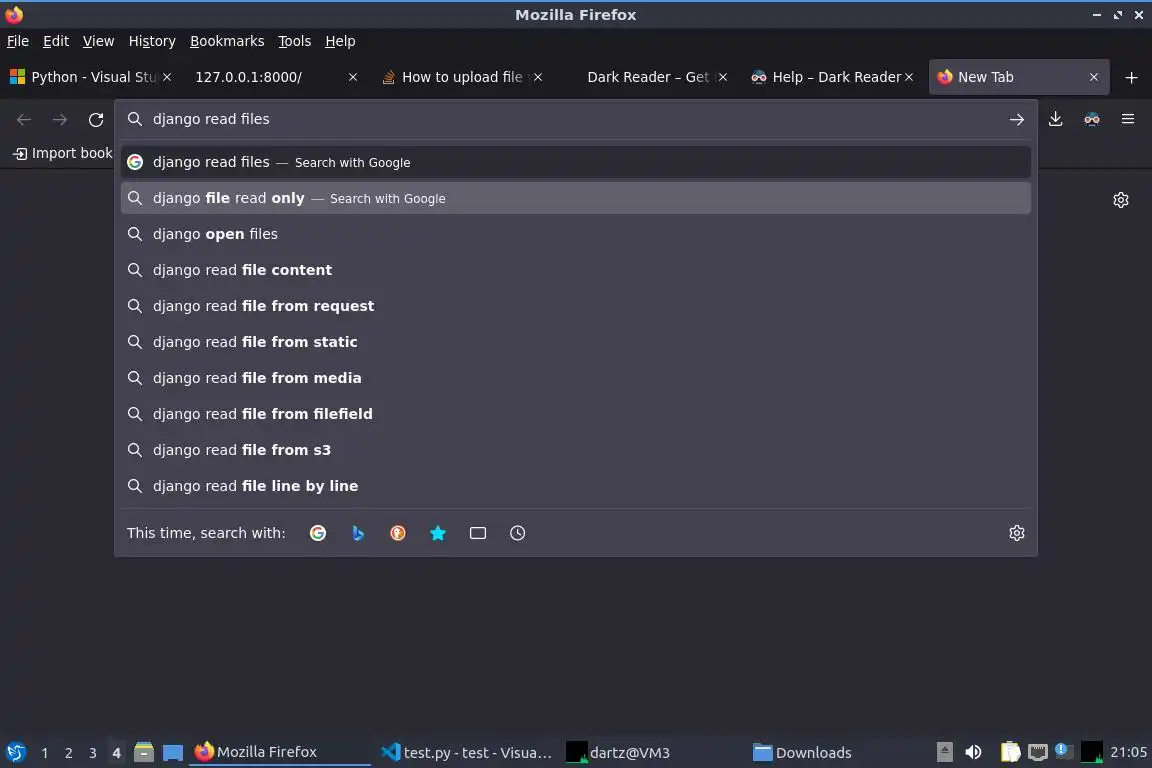Open the update notification tray icon
1152x768 pixels.
(x=1063, y=751)
